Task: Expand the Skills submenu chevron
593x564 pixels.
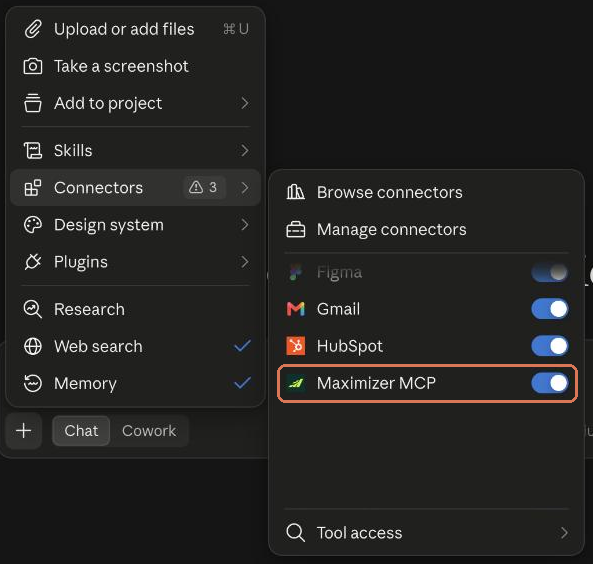Action: coord(245,151)
